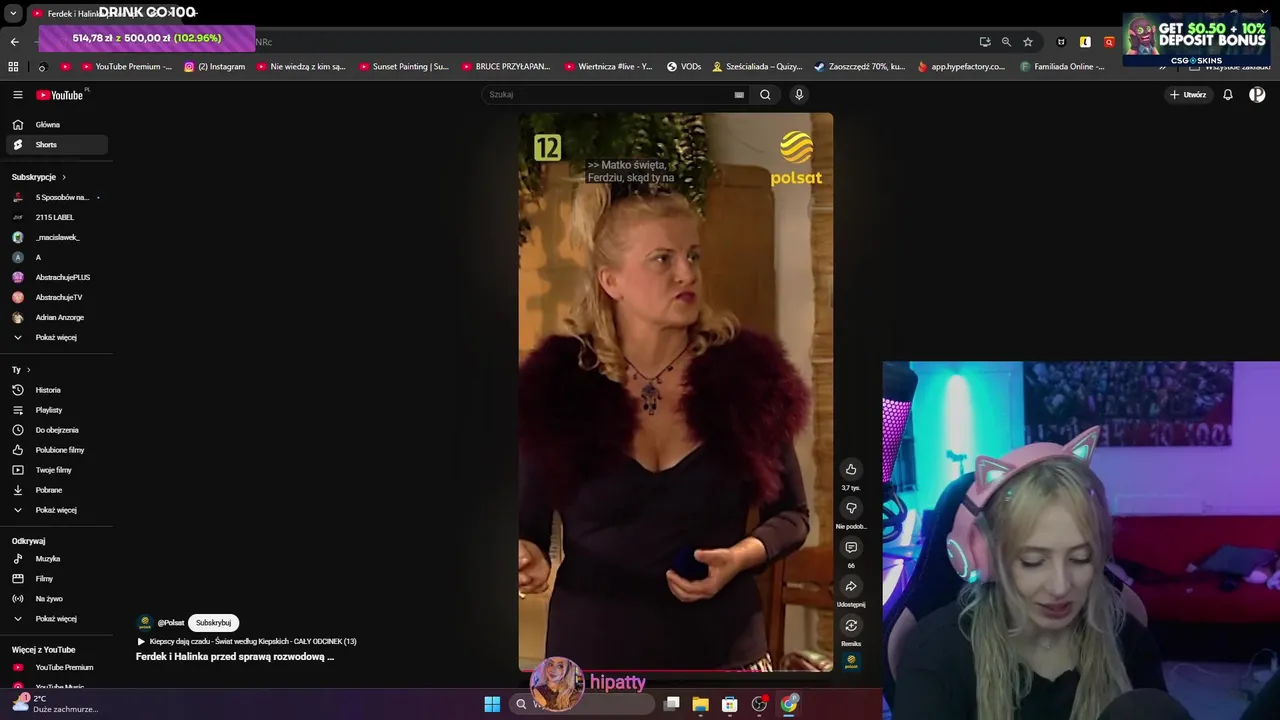Click the Chrome icon on taskbar
This screenshot has width=1280, height=720.
[x=789, y=704]
